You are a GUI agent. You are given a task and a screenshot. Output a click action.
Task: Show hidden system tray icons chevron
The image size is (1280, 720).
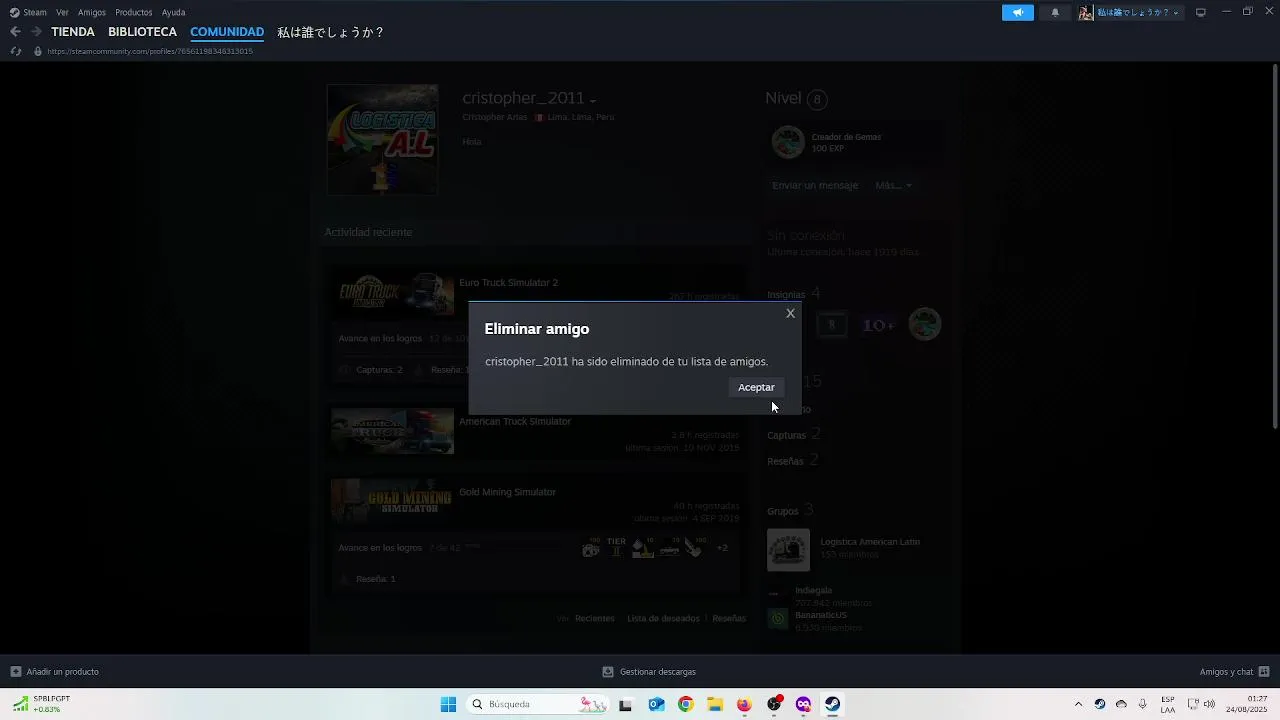click(1078, 704)
